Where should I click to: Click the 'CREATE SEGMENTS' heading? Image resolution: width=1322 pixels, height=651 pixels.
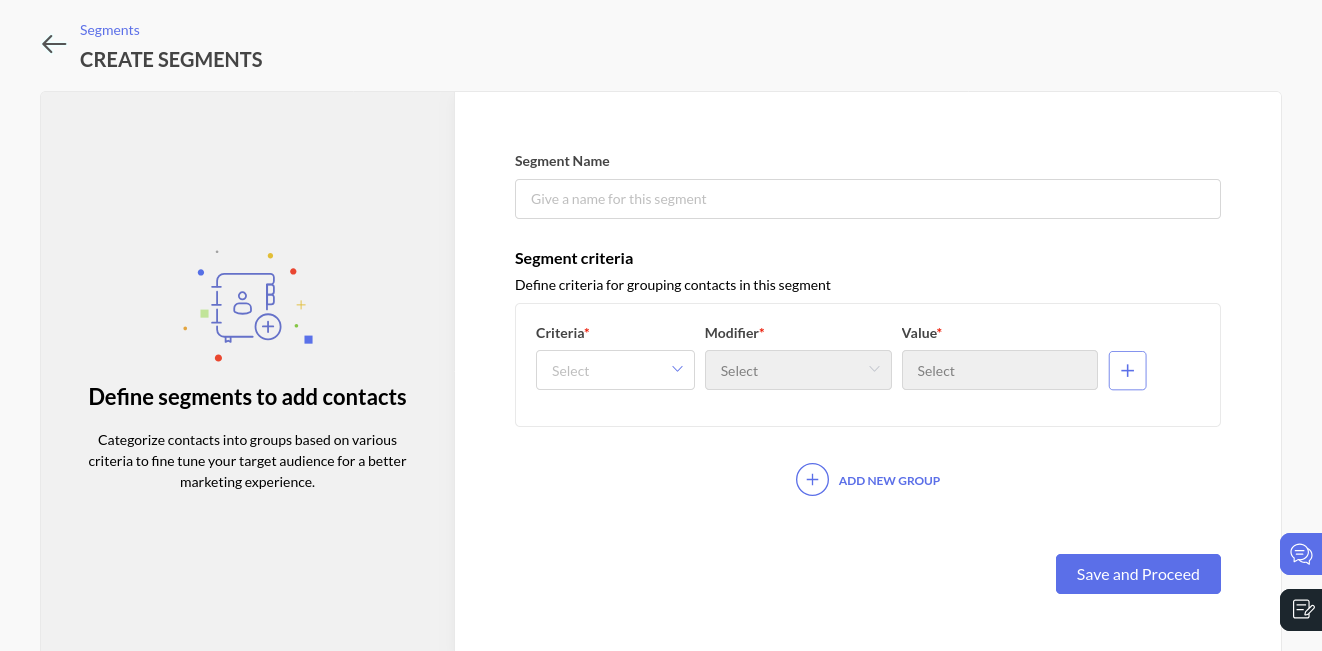171,60
